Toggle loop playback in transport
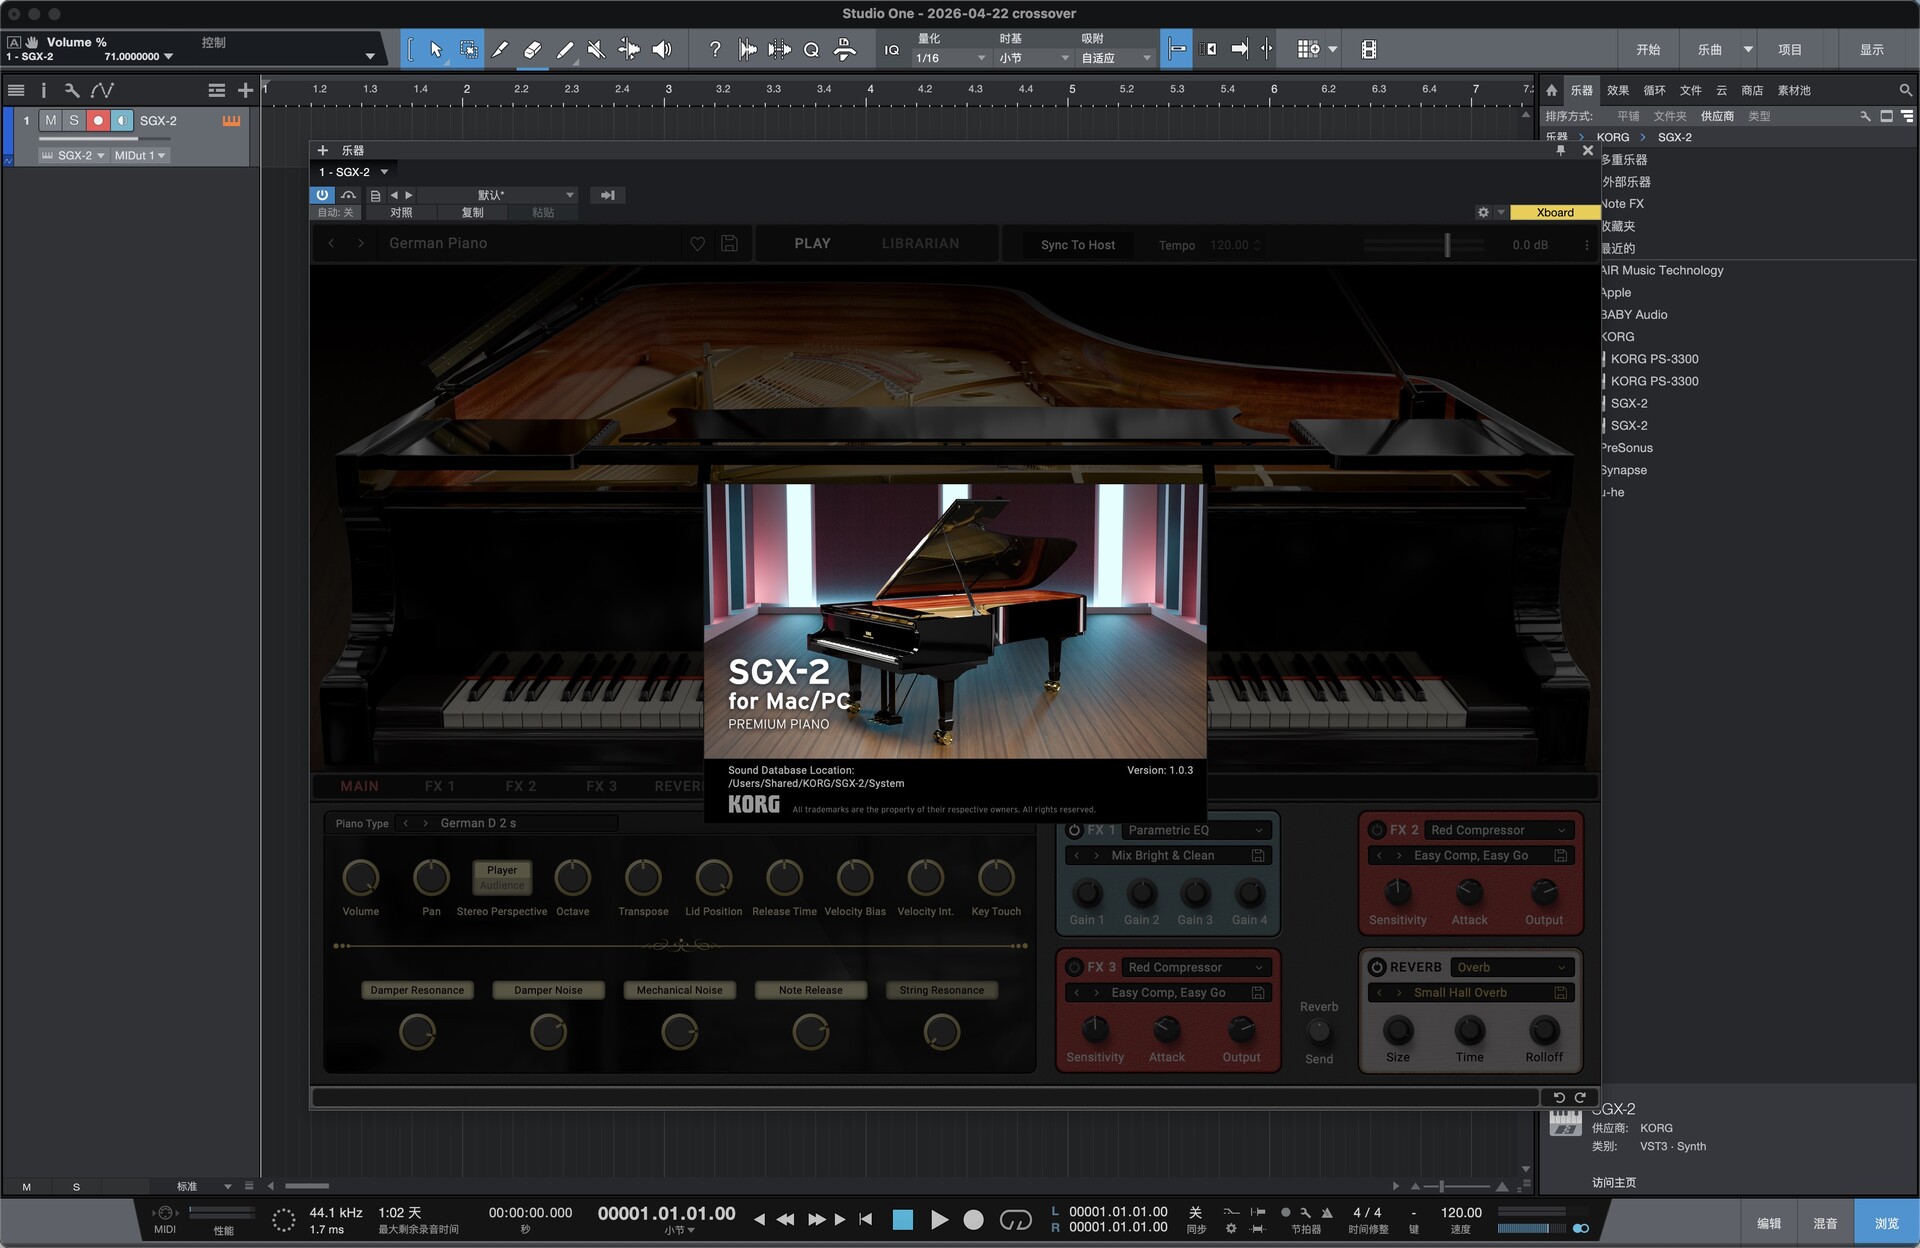This screenshot has height=1248, width=1920. click(1015, 1219)
